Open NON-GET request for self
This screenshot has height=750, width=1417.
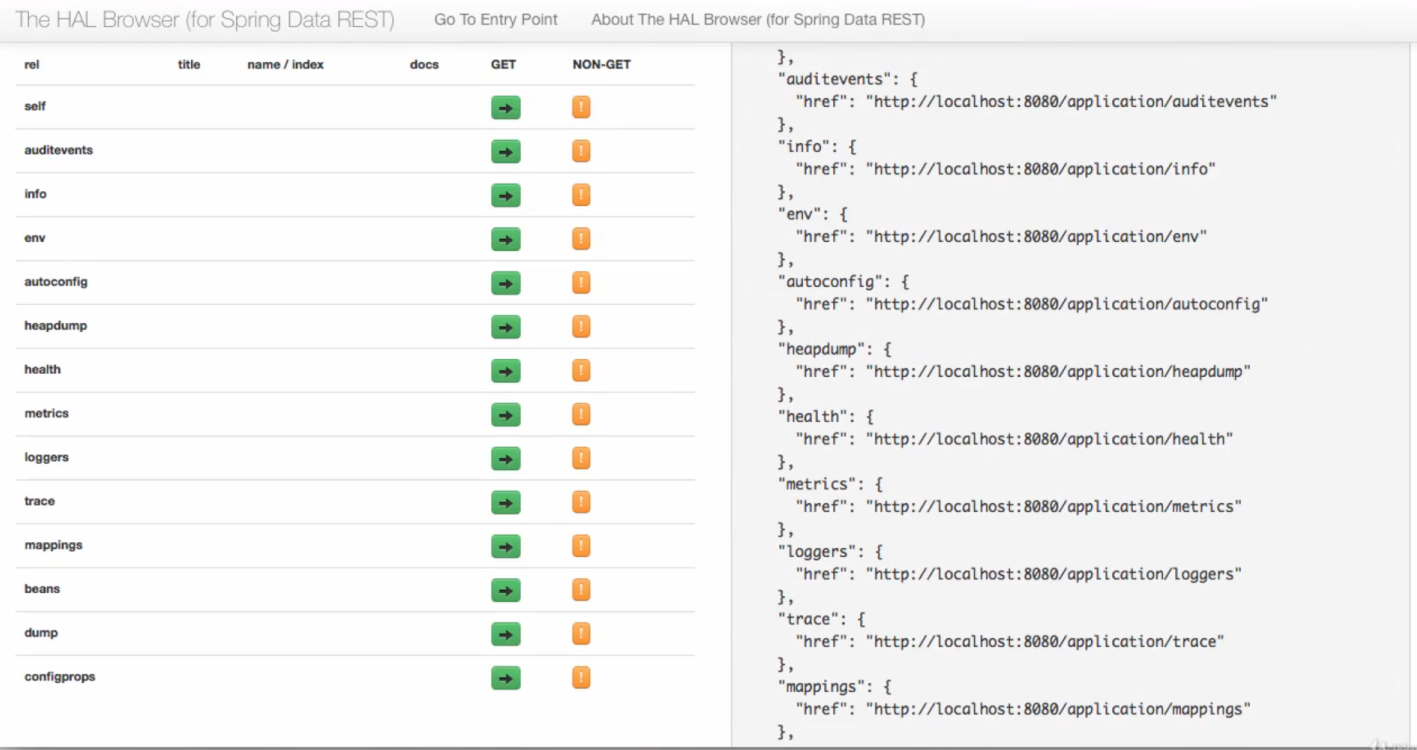[581, 107]
